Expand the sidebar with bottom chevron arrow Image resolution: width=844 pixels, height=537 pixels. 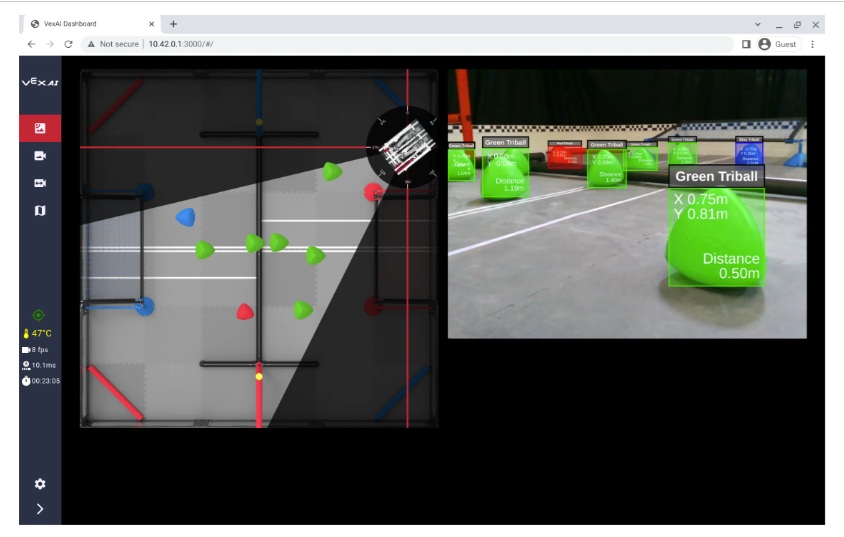pyautogui.click(x=40, y=509)
